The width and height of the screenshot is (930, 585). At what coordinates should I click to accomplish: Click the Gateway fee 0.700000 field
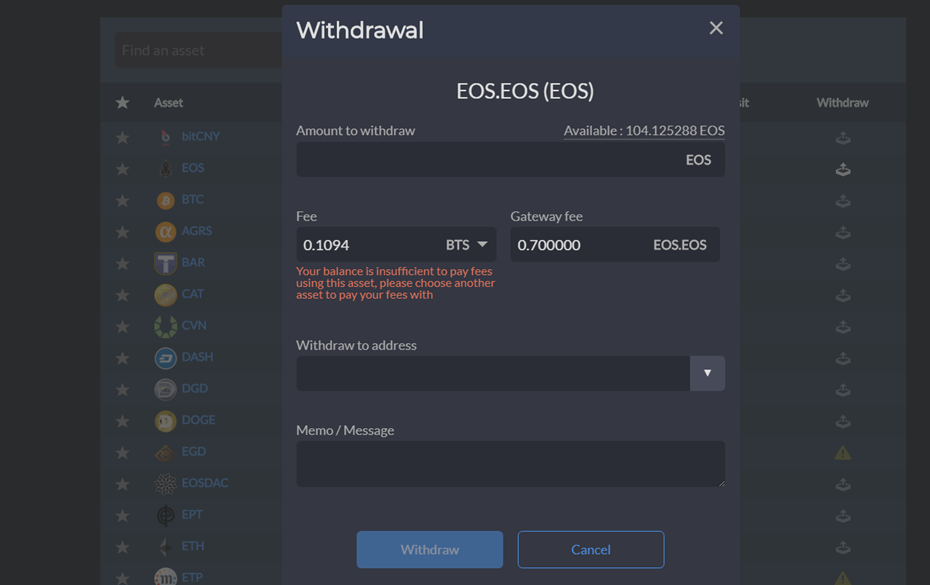tap(615, 244)
